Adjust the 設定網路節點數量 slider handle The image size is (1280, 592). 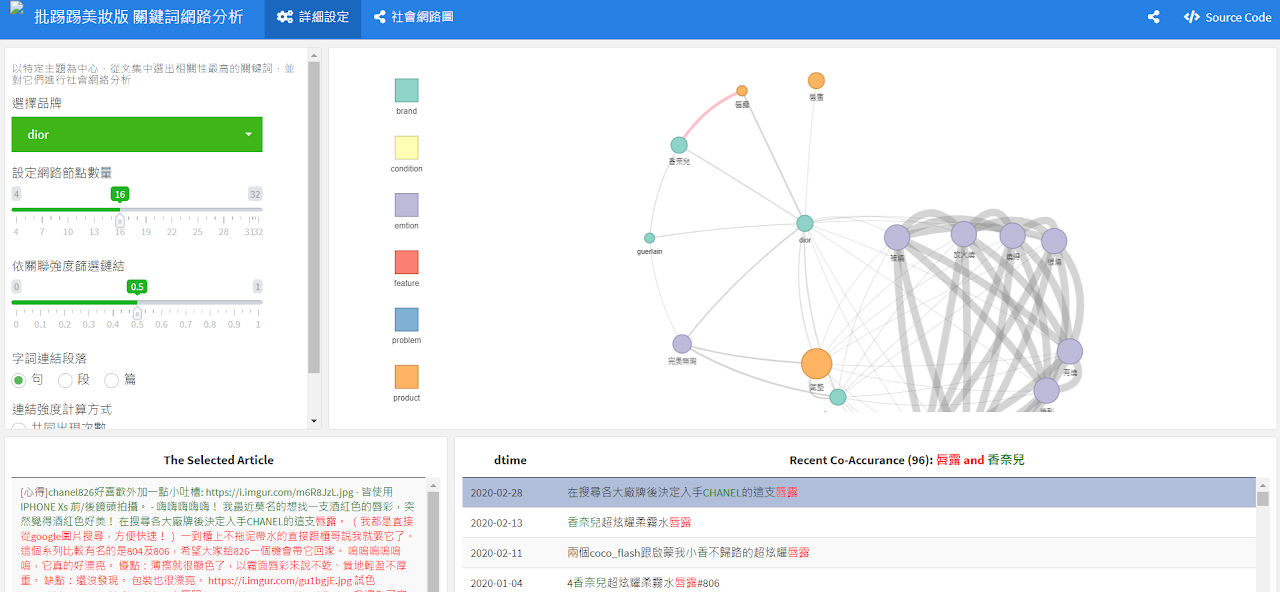120,220
